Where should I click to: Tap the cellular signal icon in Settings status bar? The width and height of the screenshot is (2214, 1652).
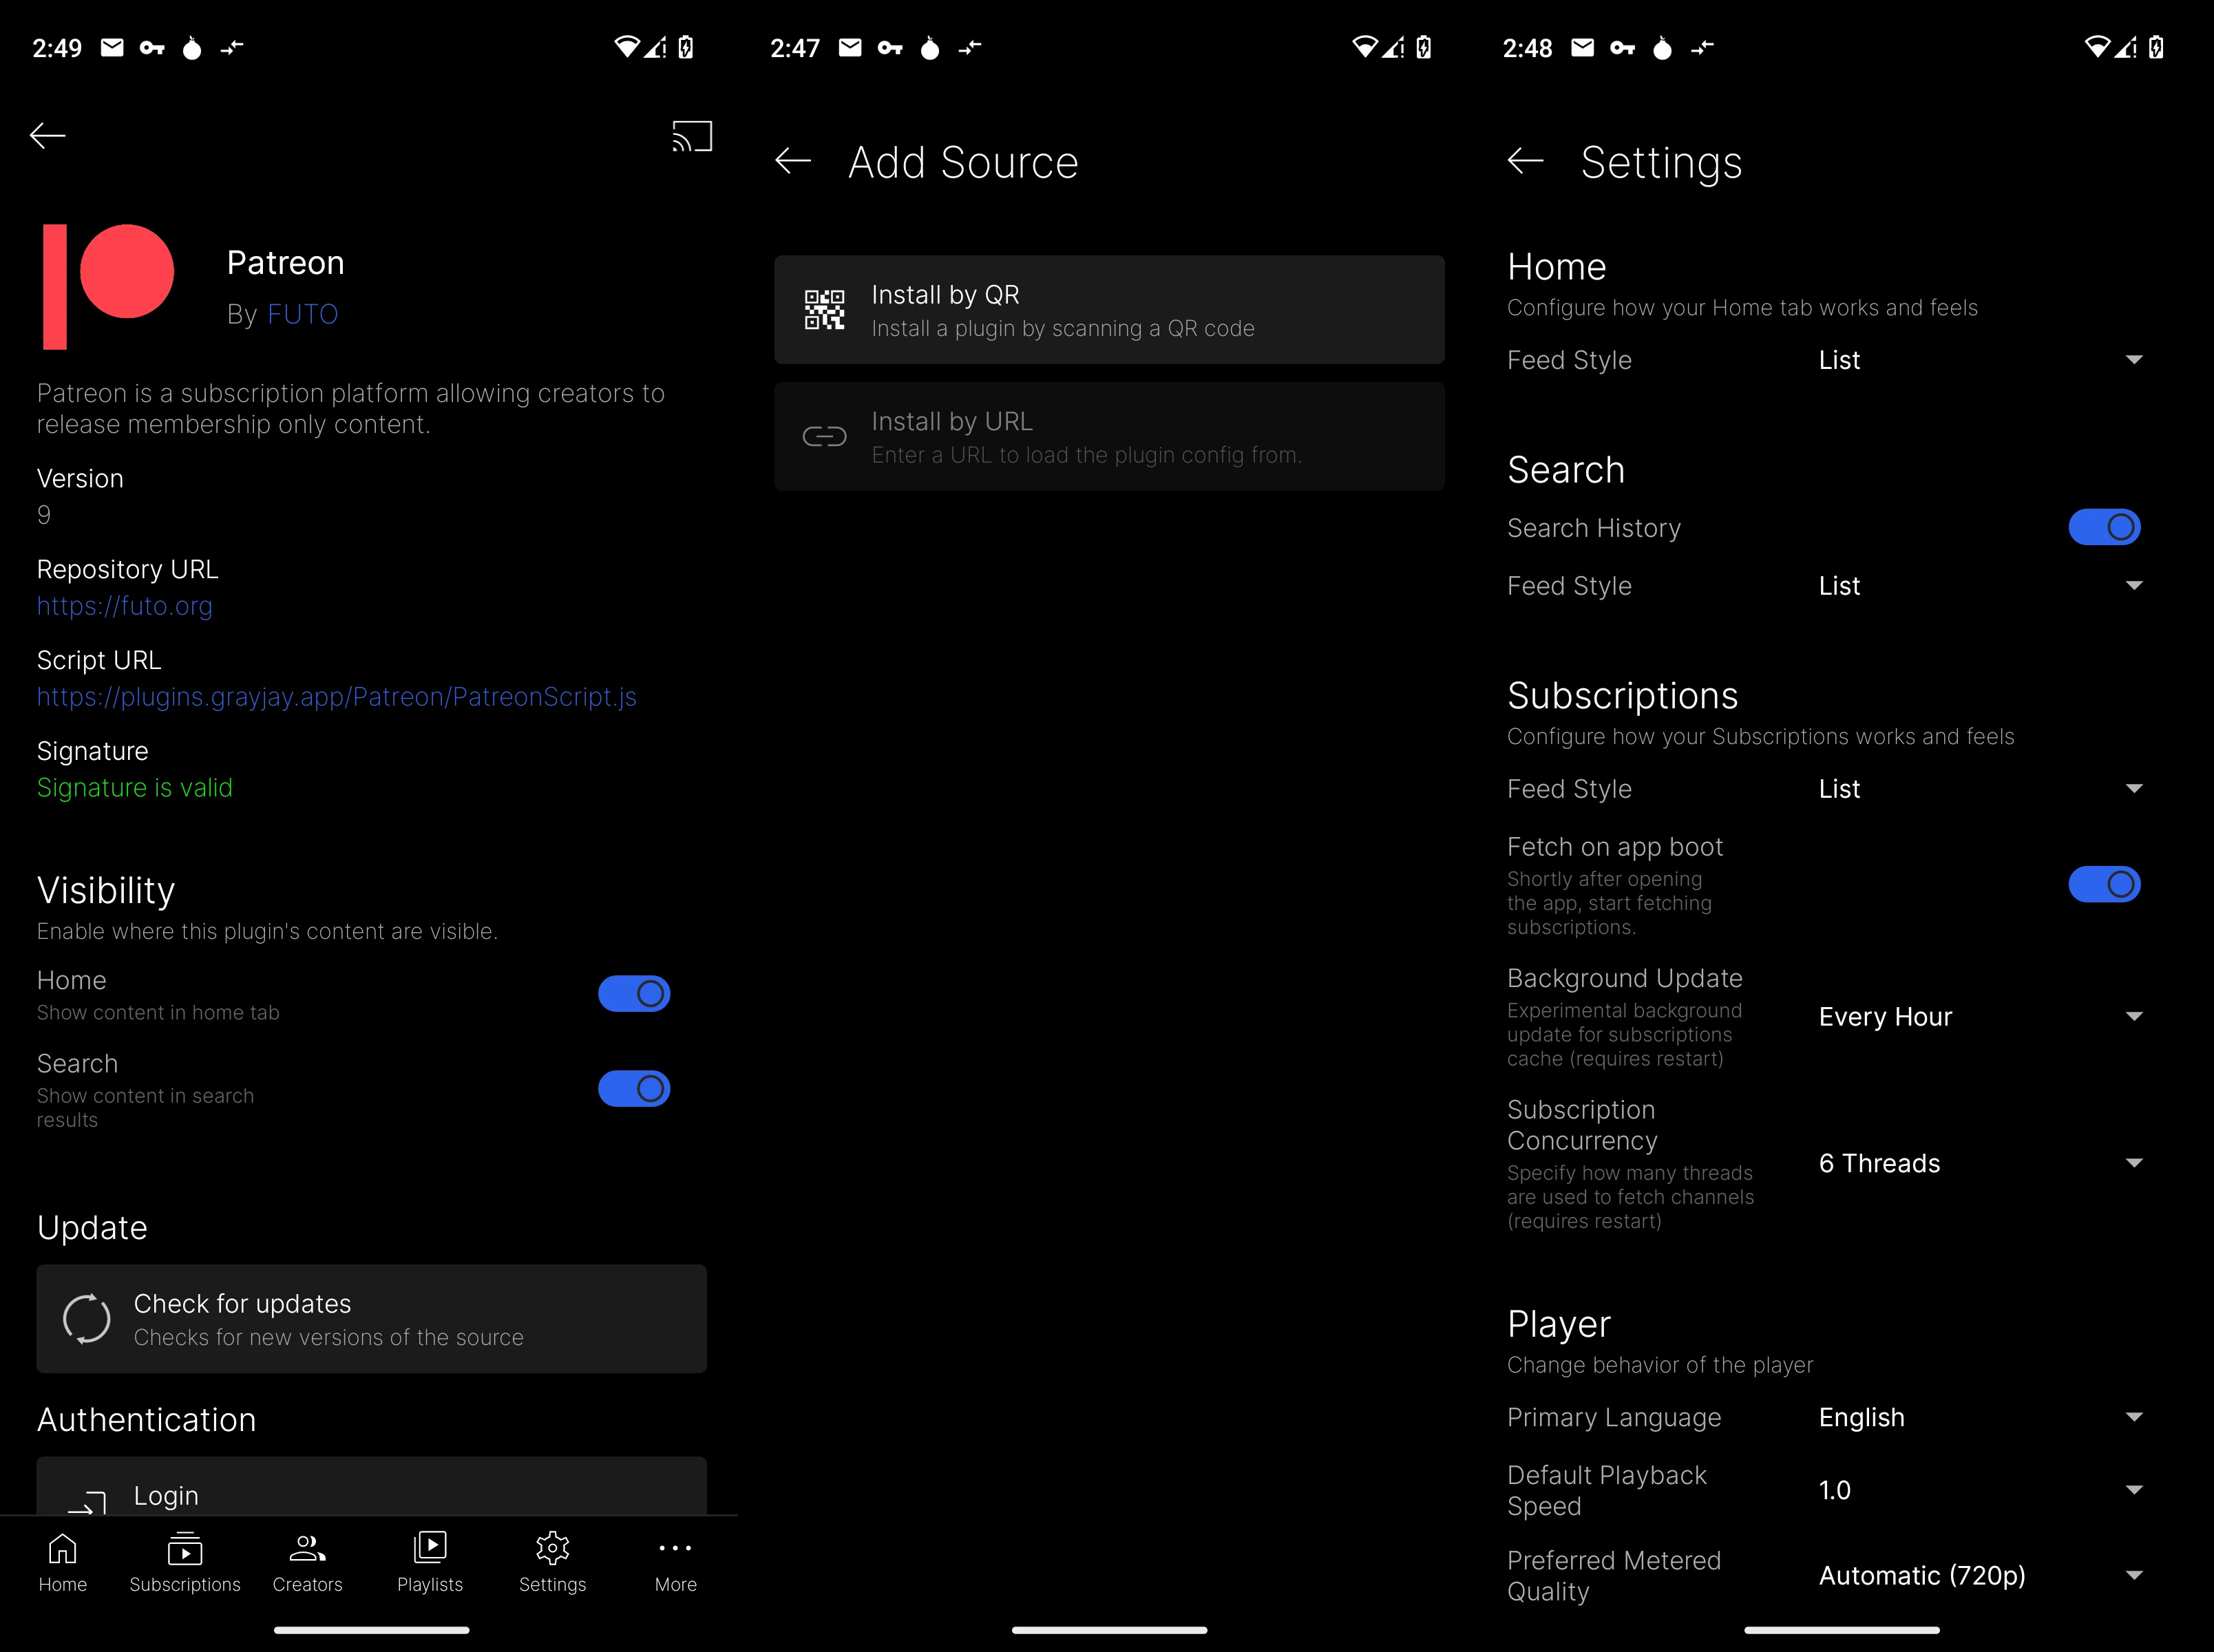[x=2126, y=47]
